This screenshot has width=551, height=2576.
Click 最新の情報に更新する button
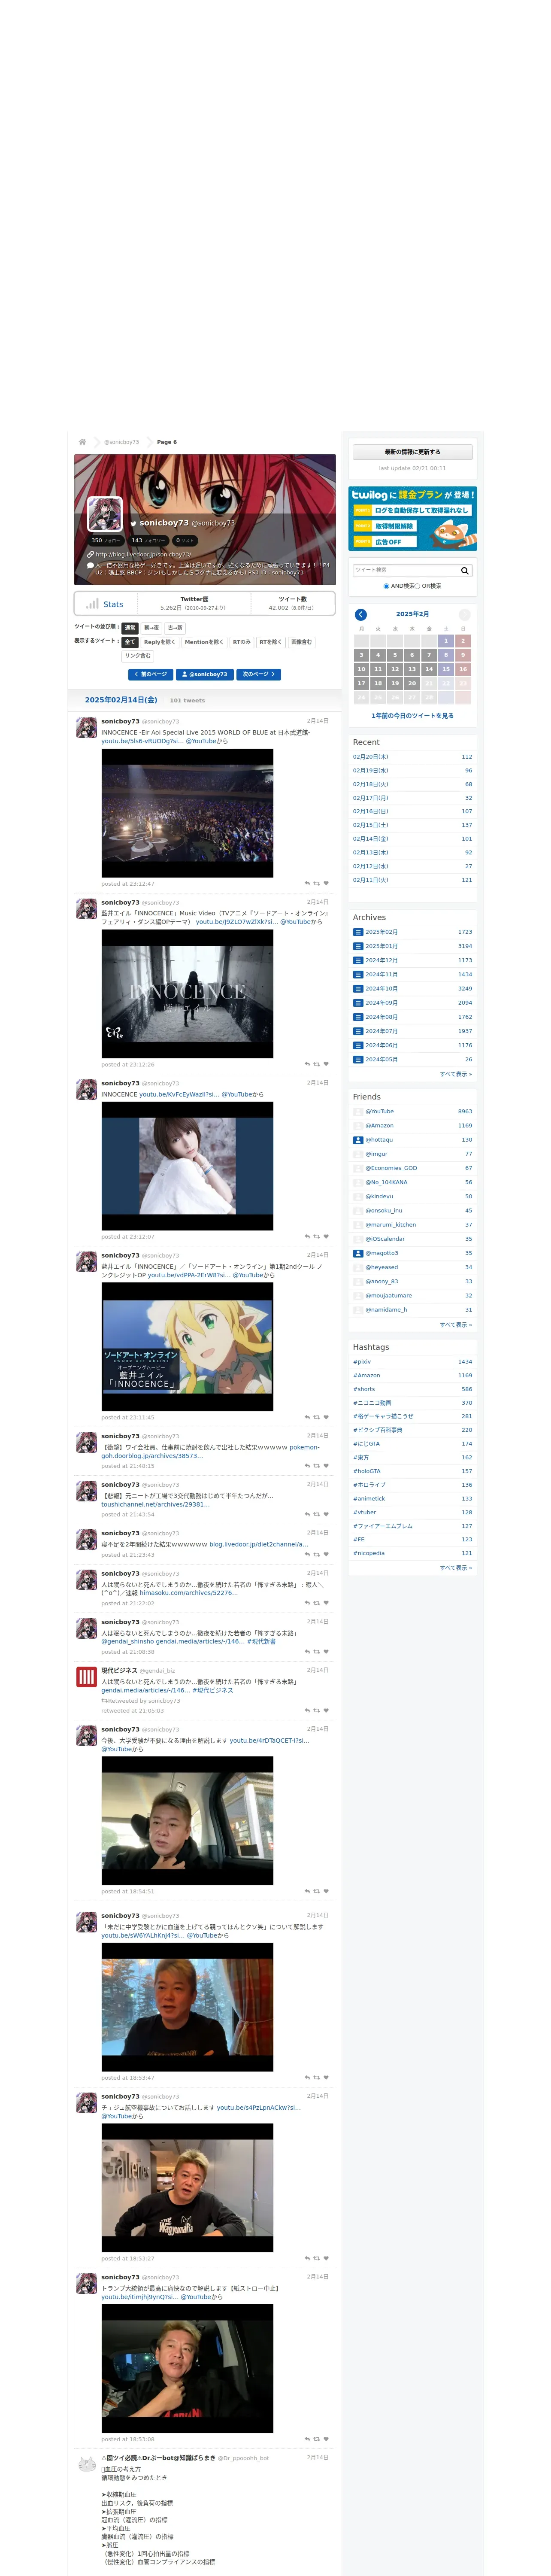click(x=412, y=452)
